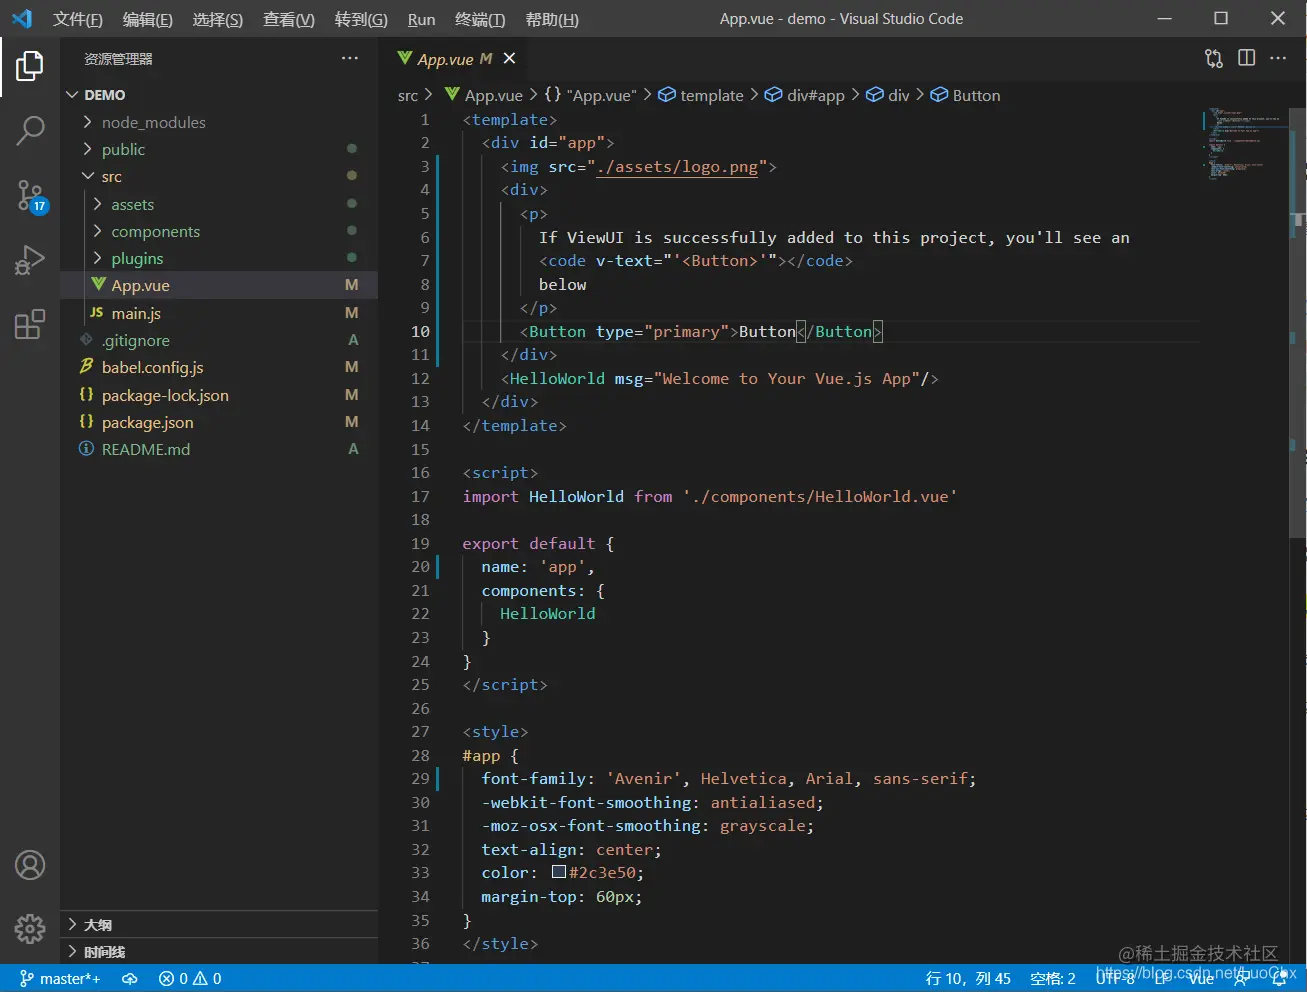Click the HelloWorld.vue import path string
Viewport: 1307px width, 992px height.
point(820,496)
